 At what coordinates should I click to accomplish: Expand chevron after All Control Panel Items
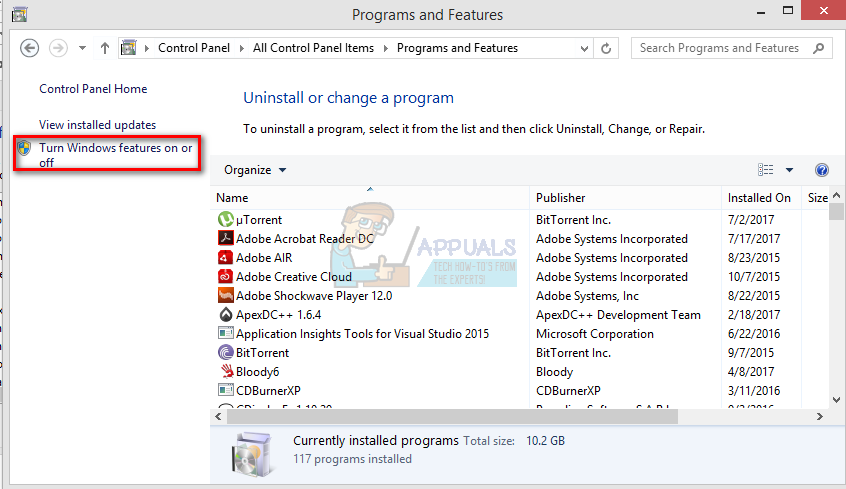pyautogui.click(x=385, y=48)
